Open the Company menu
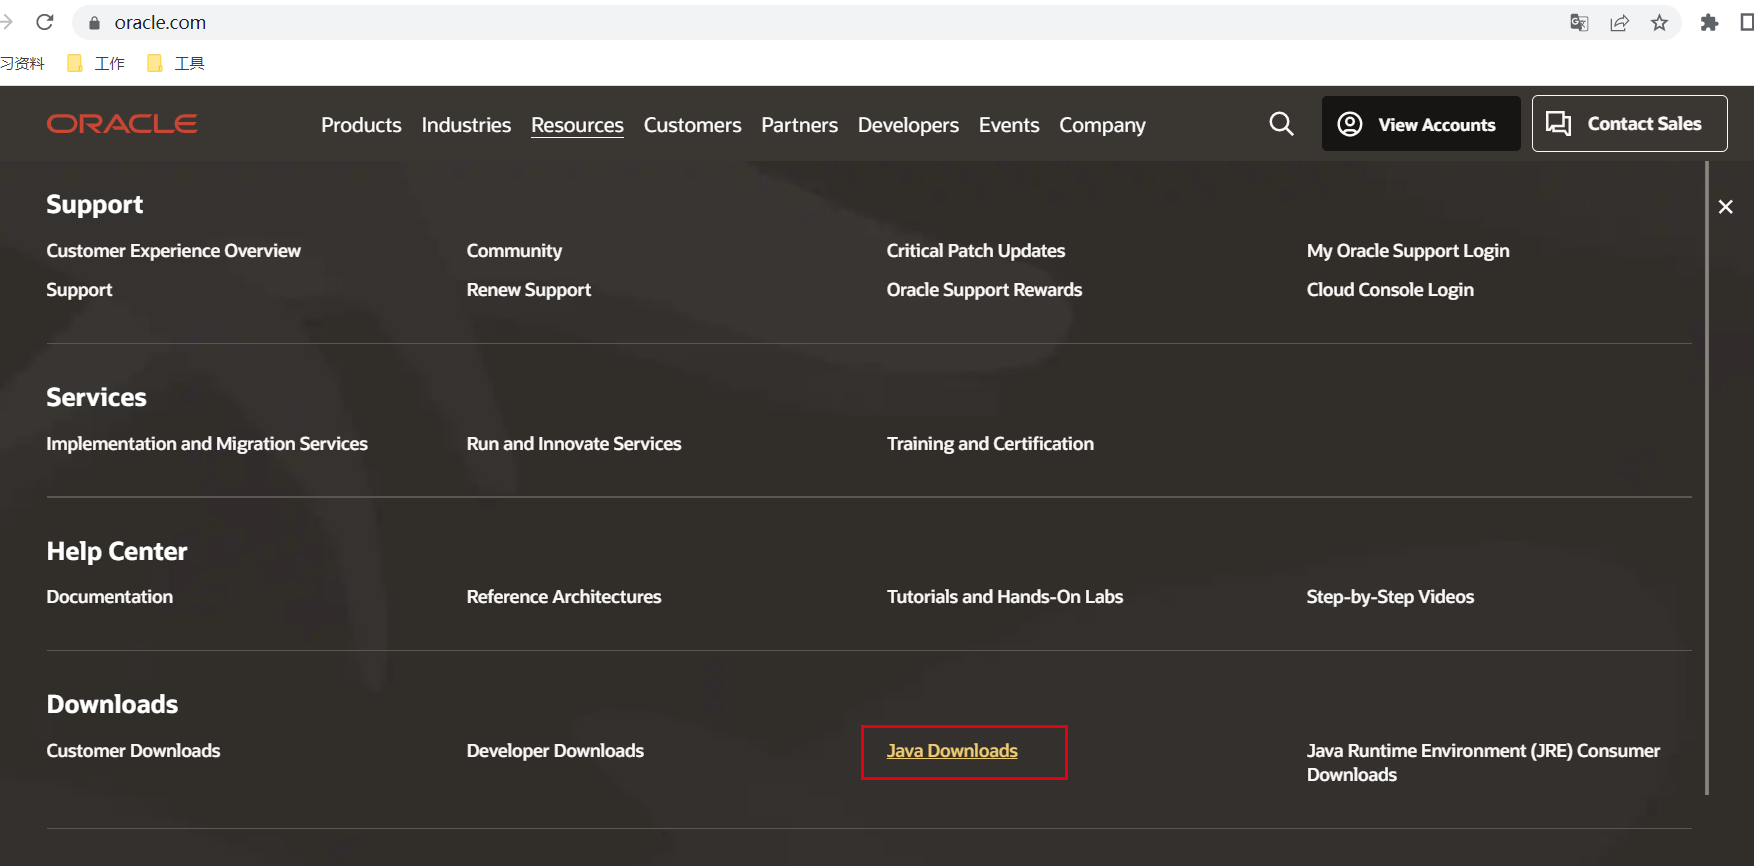Viewport: 1754px width, 866px height. coord(1102,125)
